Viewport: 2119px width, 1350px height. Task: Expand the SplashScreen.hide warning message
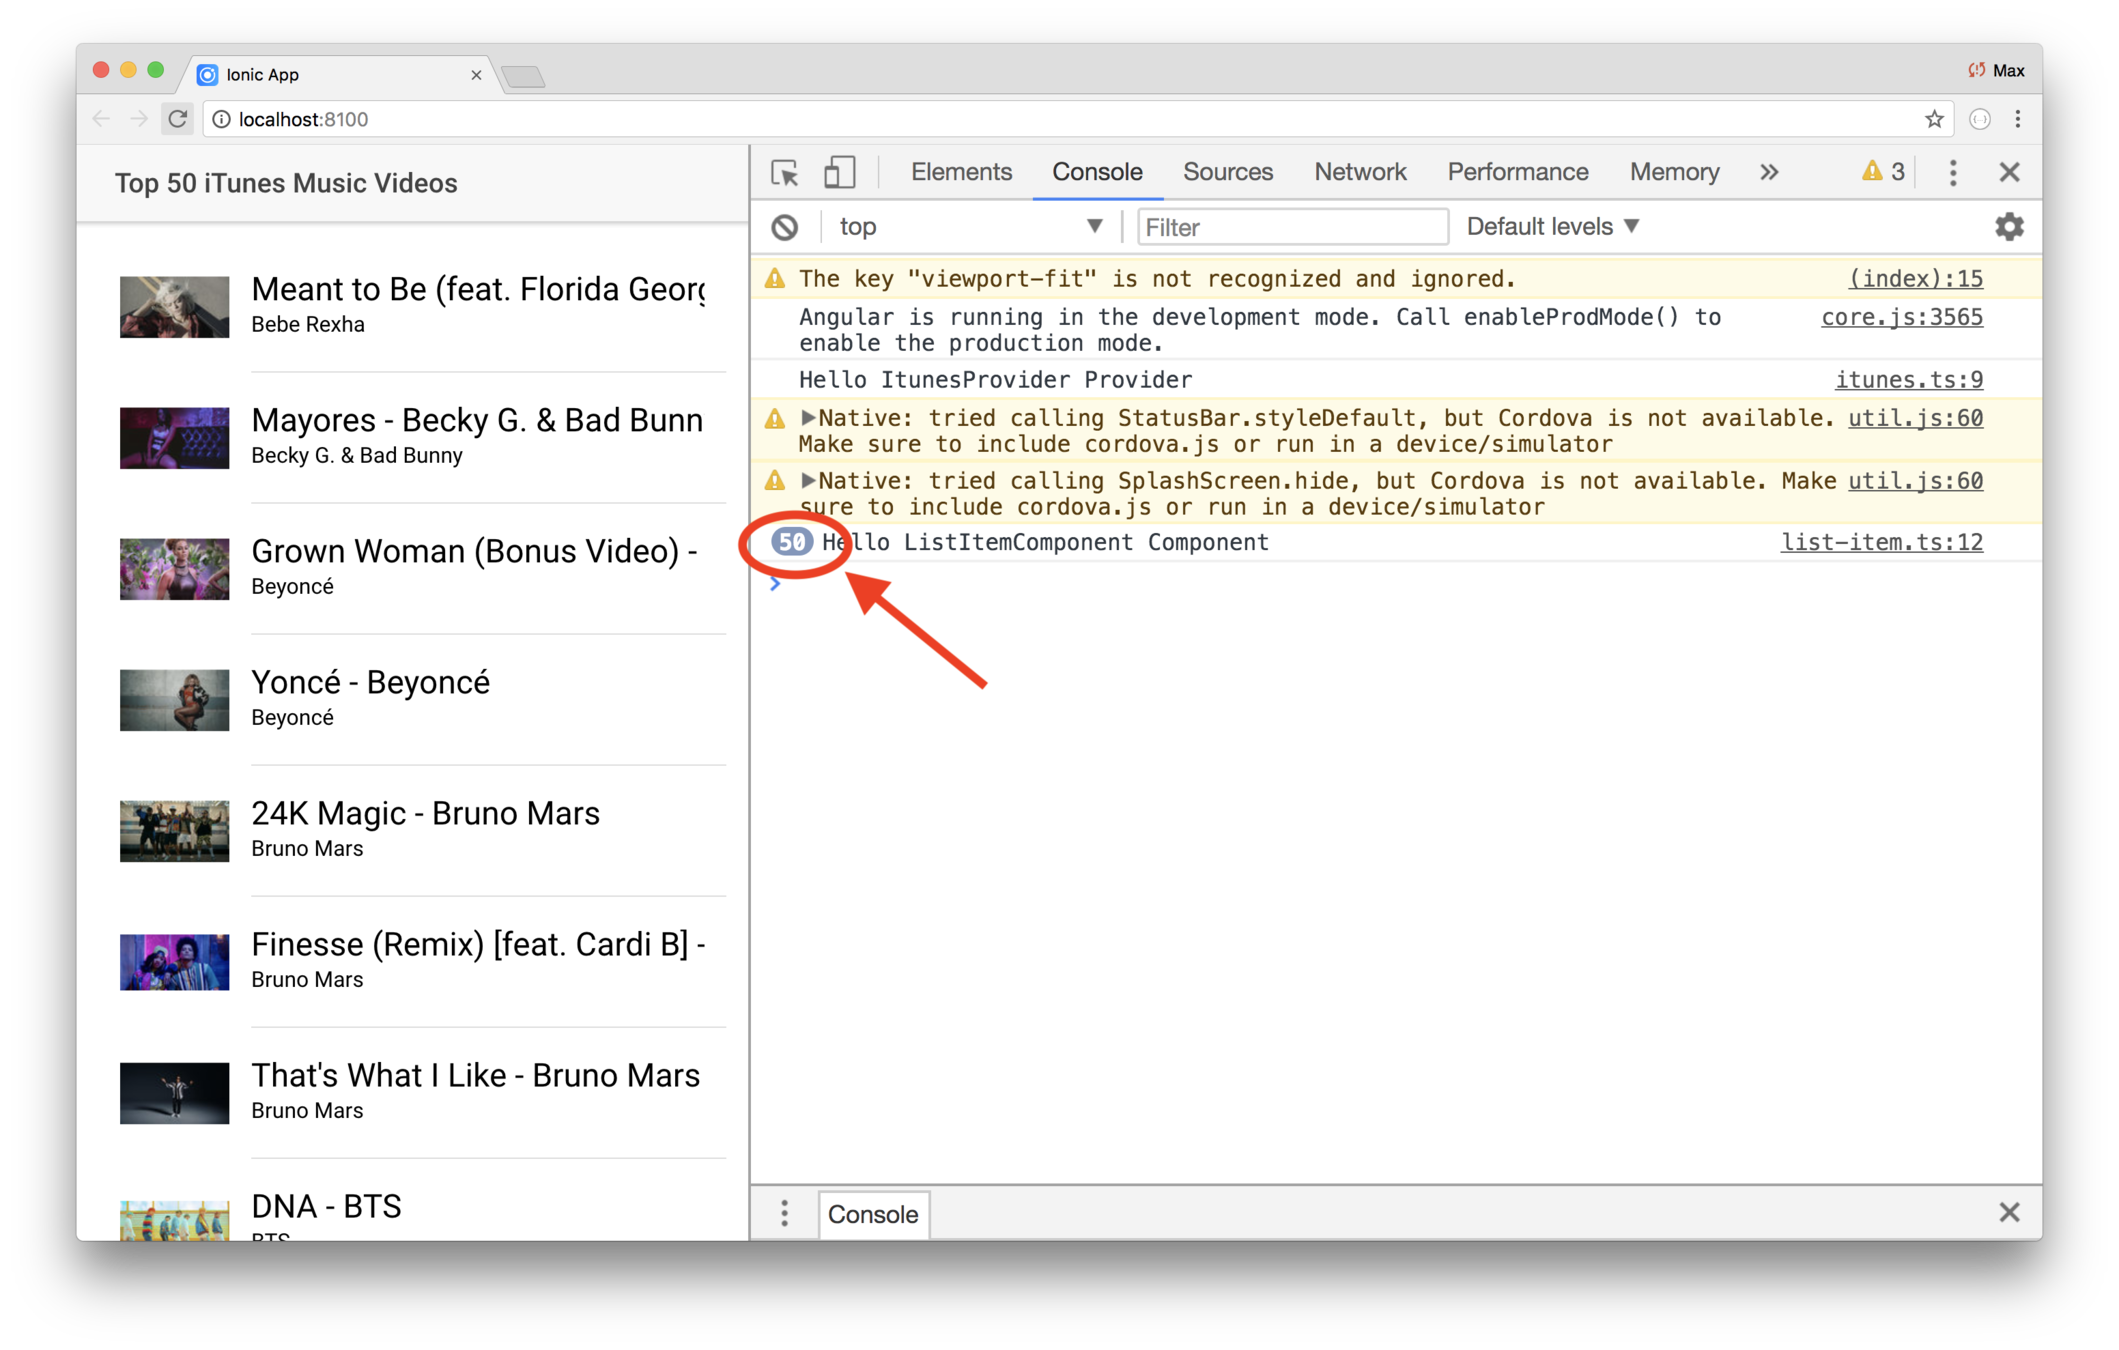point(808,481)
